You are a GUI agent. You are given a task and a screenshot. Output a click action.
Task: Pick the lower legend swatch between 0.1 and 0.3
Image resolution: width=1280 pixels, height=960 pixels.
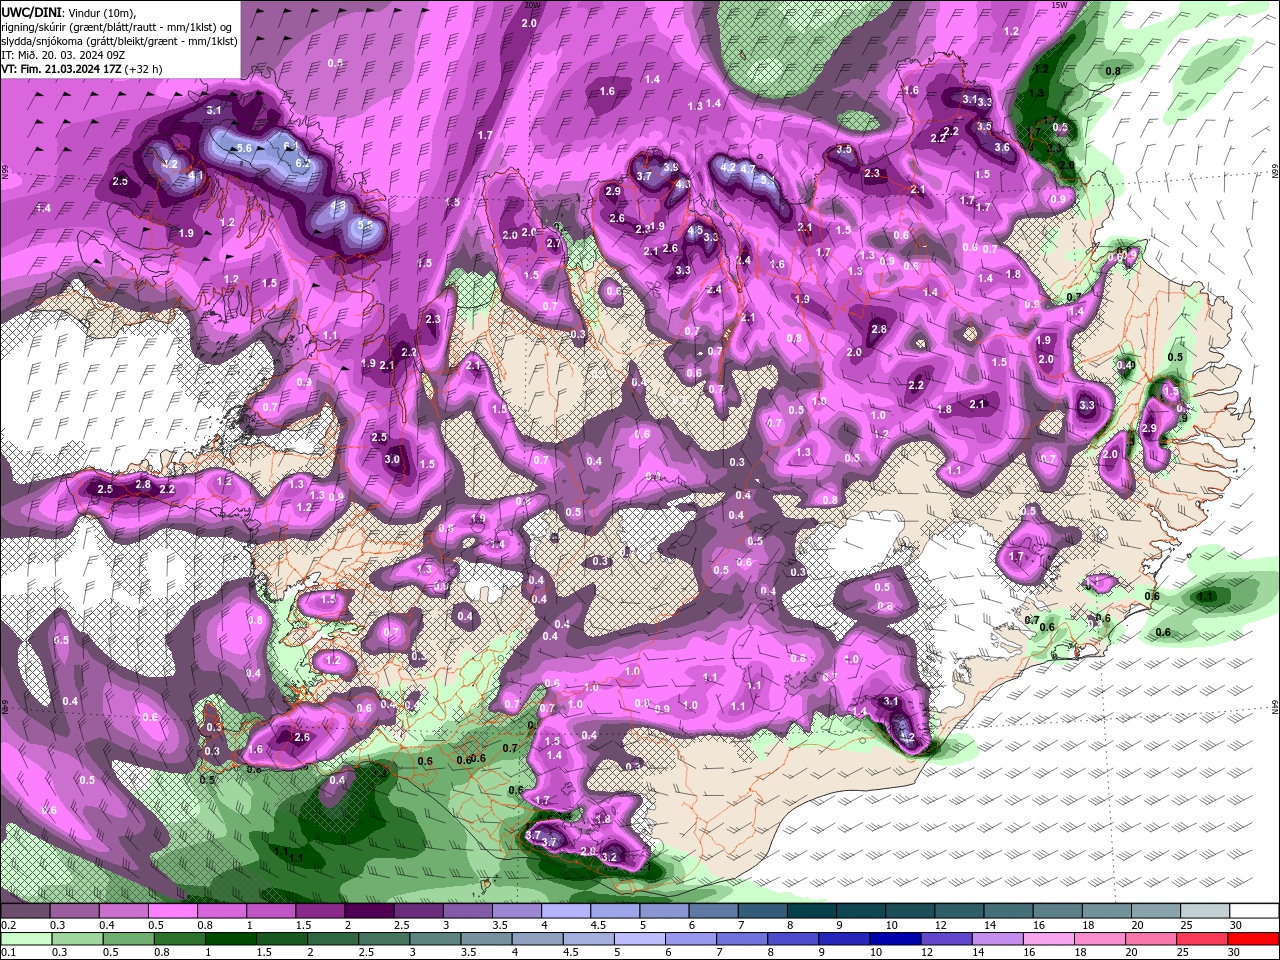tap(27, 938)
